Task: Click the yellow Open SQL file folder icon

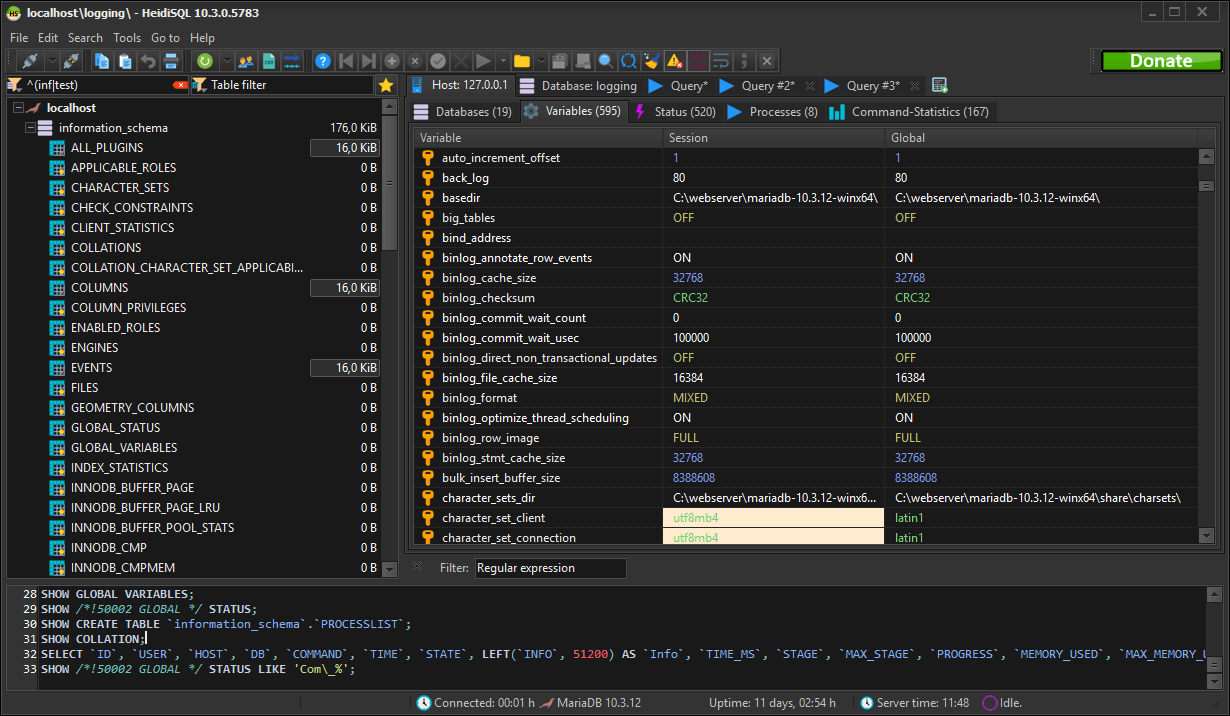Action: coord(522,61)
